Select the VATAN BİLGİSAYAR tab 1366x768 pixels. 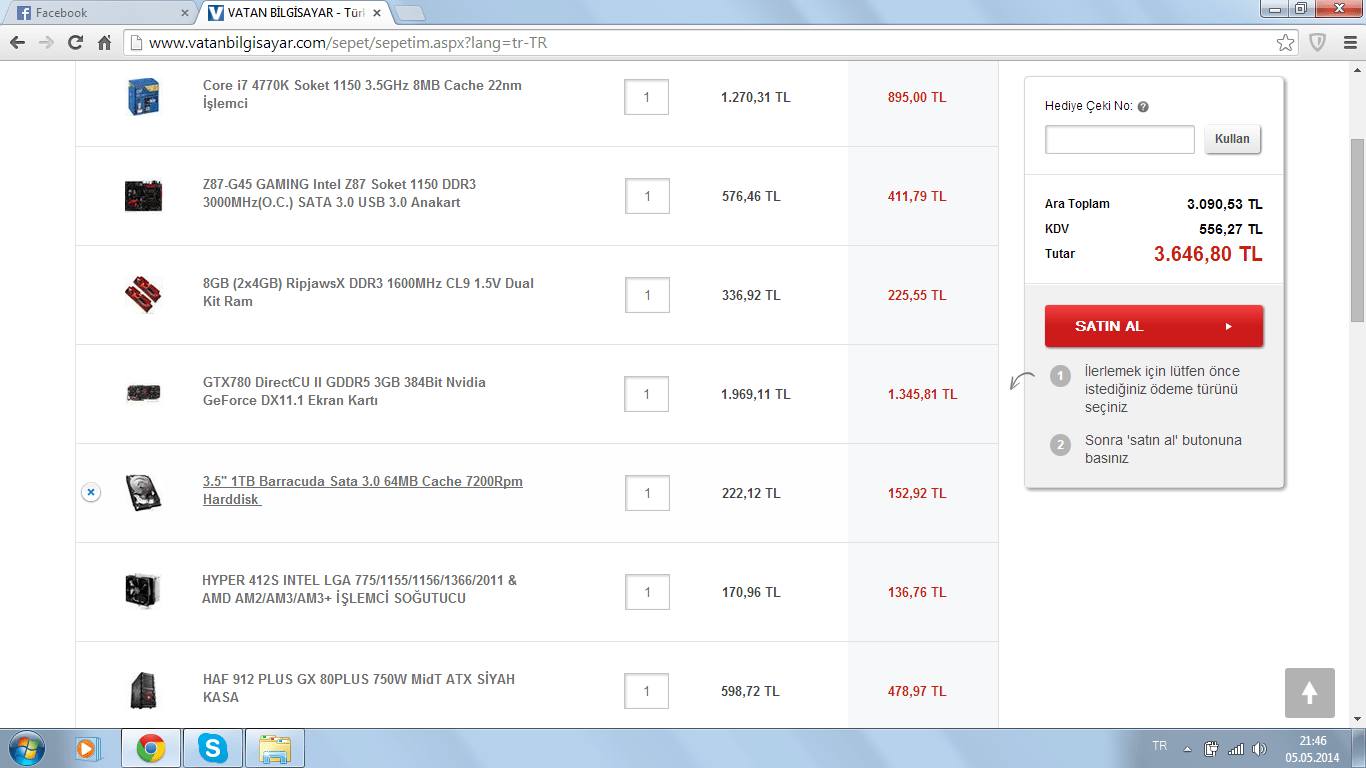(x=295, y=13)
